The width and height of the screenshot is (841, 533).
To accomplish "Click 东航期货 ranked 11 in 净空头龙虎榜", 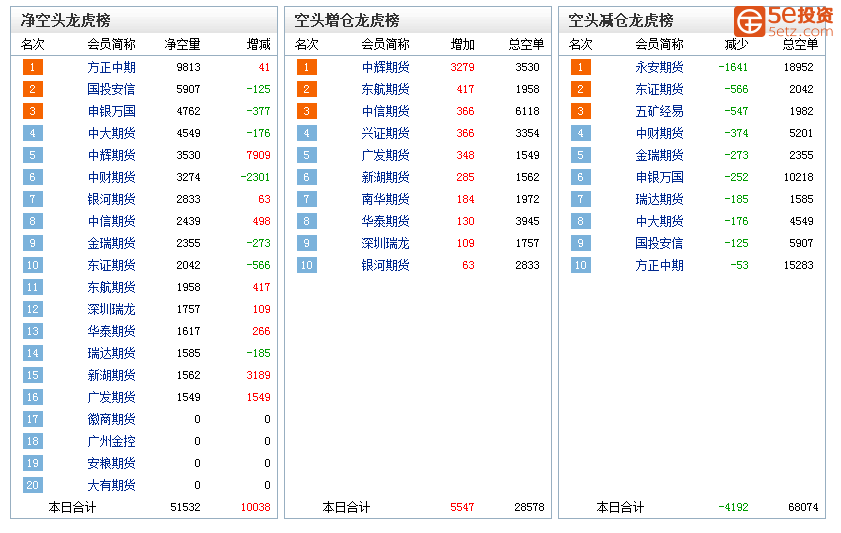I will tap(112, 287).
